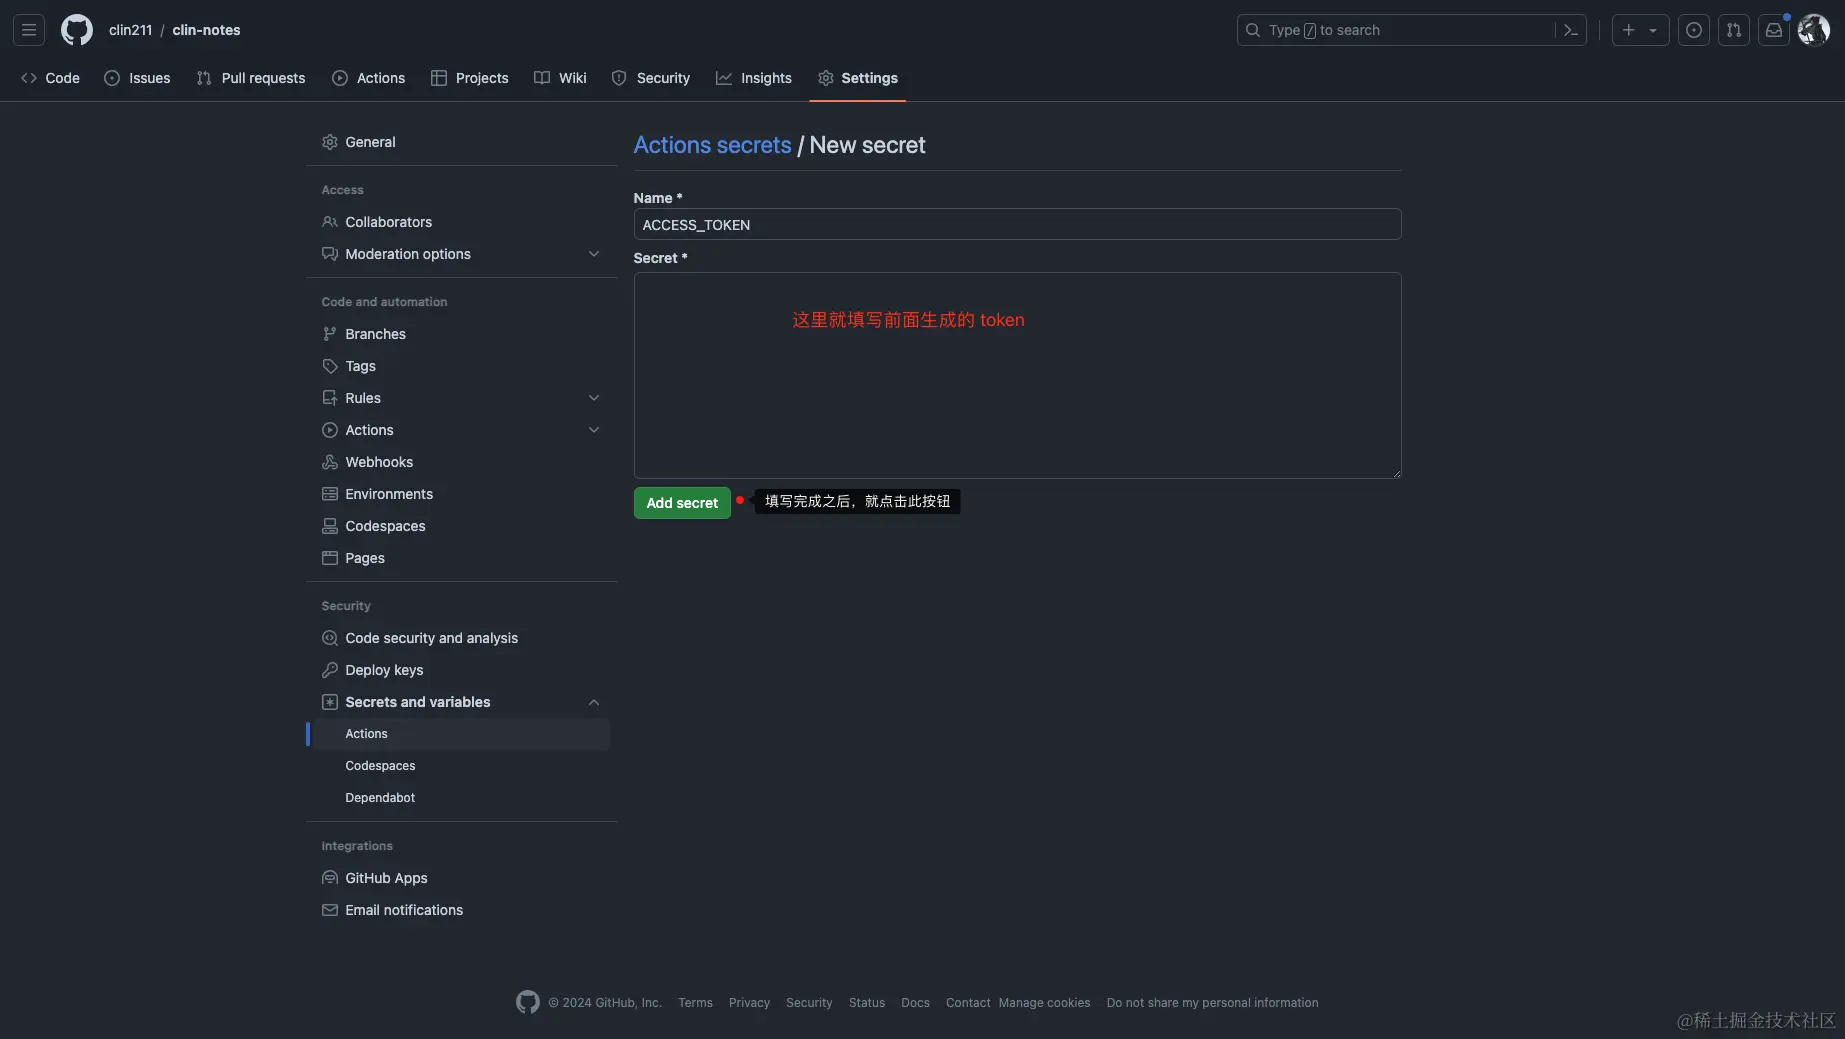
Task: Open General settings in sidebar
Action: [461, 142]
